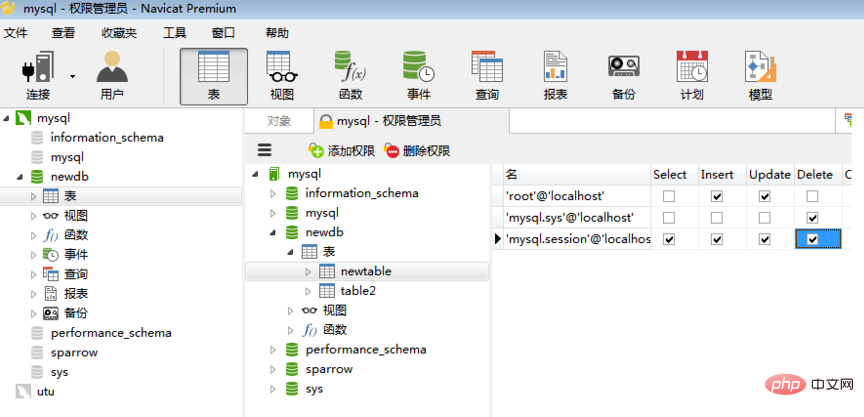This screenshot has height=417, width=864.
Task: Toggle Select checkbox for 'mysql.sys'@'localhost'
Action: pos(669,218)
